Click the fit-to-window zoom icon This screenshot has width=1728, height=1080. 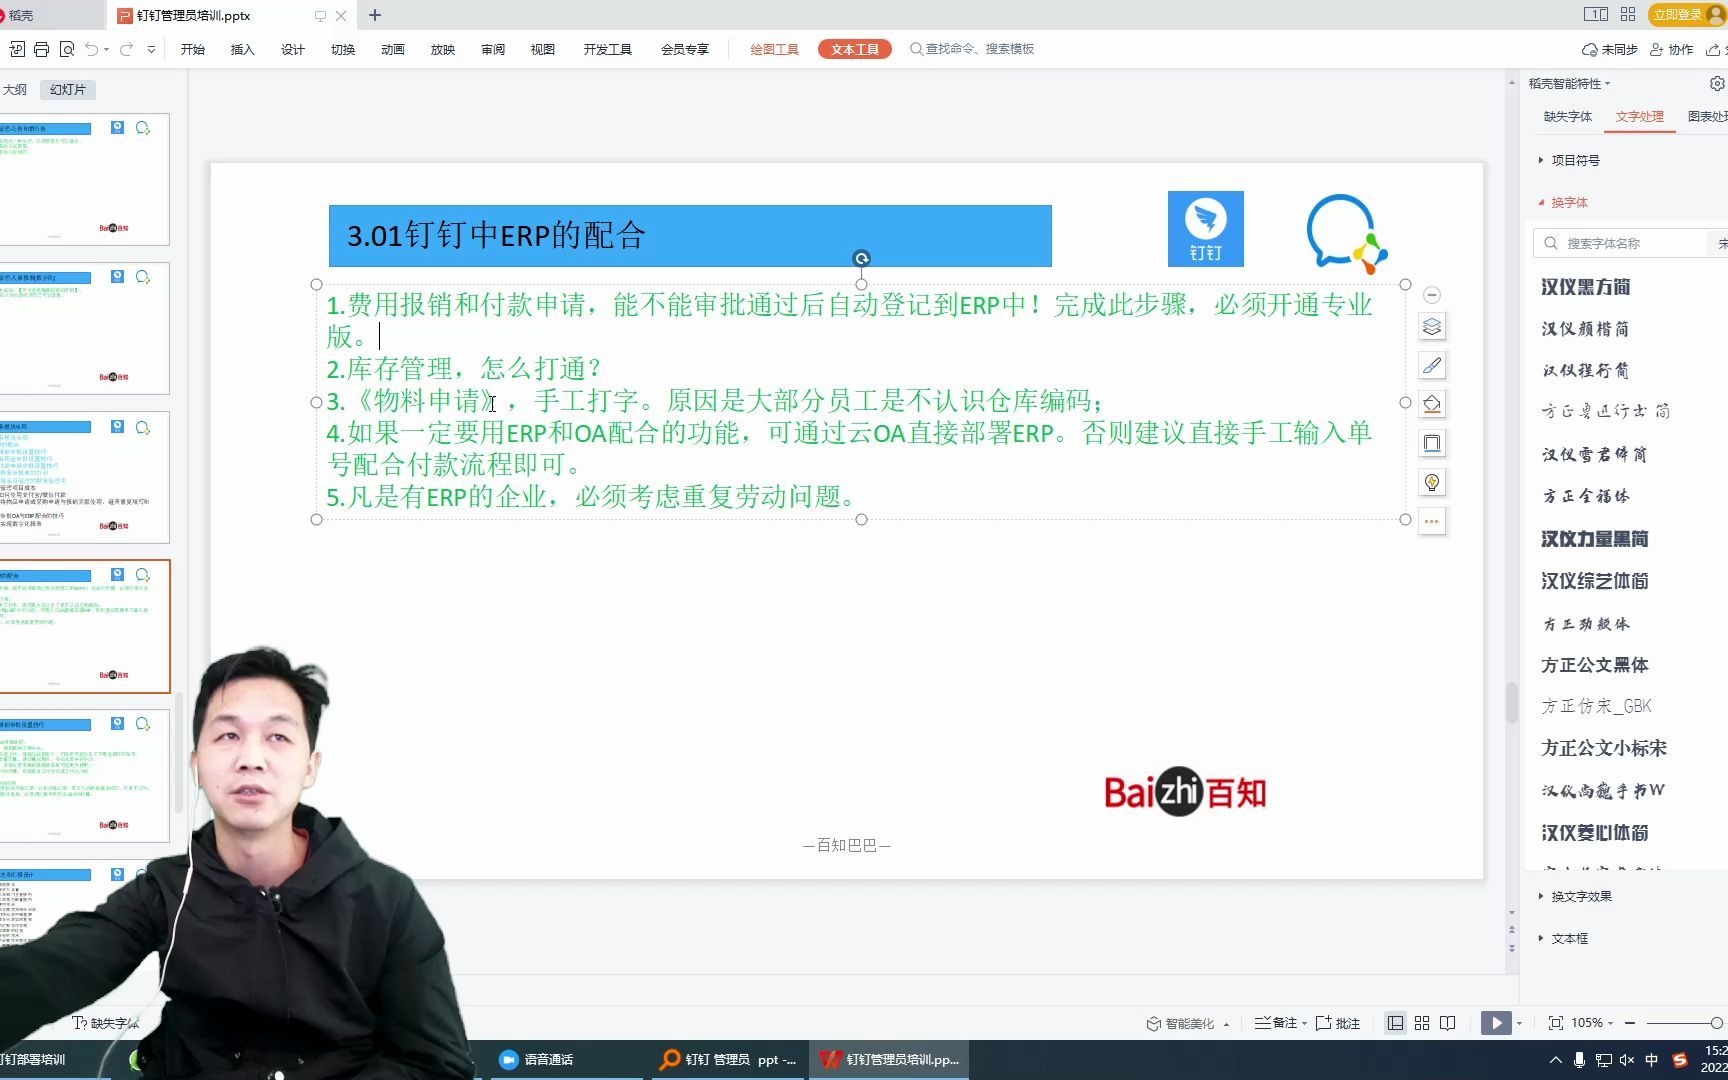(1556, 1023)
